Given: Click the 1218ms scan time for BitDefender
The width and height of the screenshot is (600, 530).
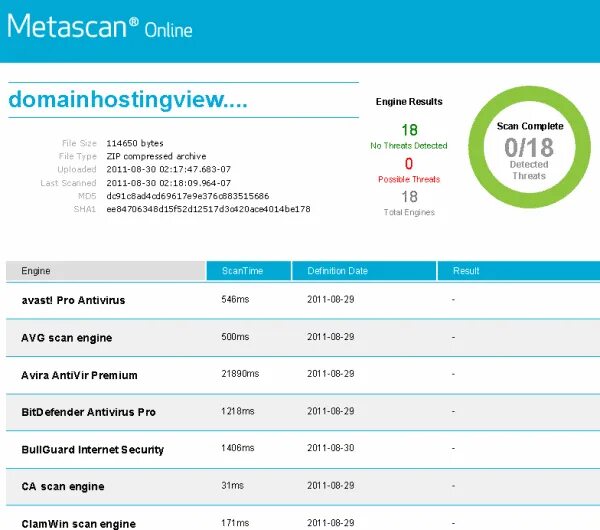Looking at the screenshot, I should coord(237,411).
